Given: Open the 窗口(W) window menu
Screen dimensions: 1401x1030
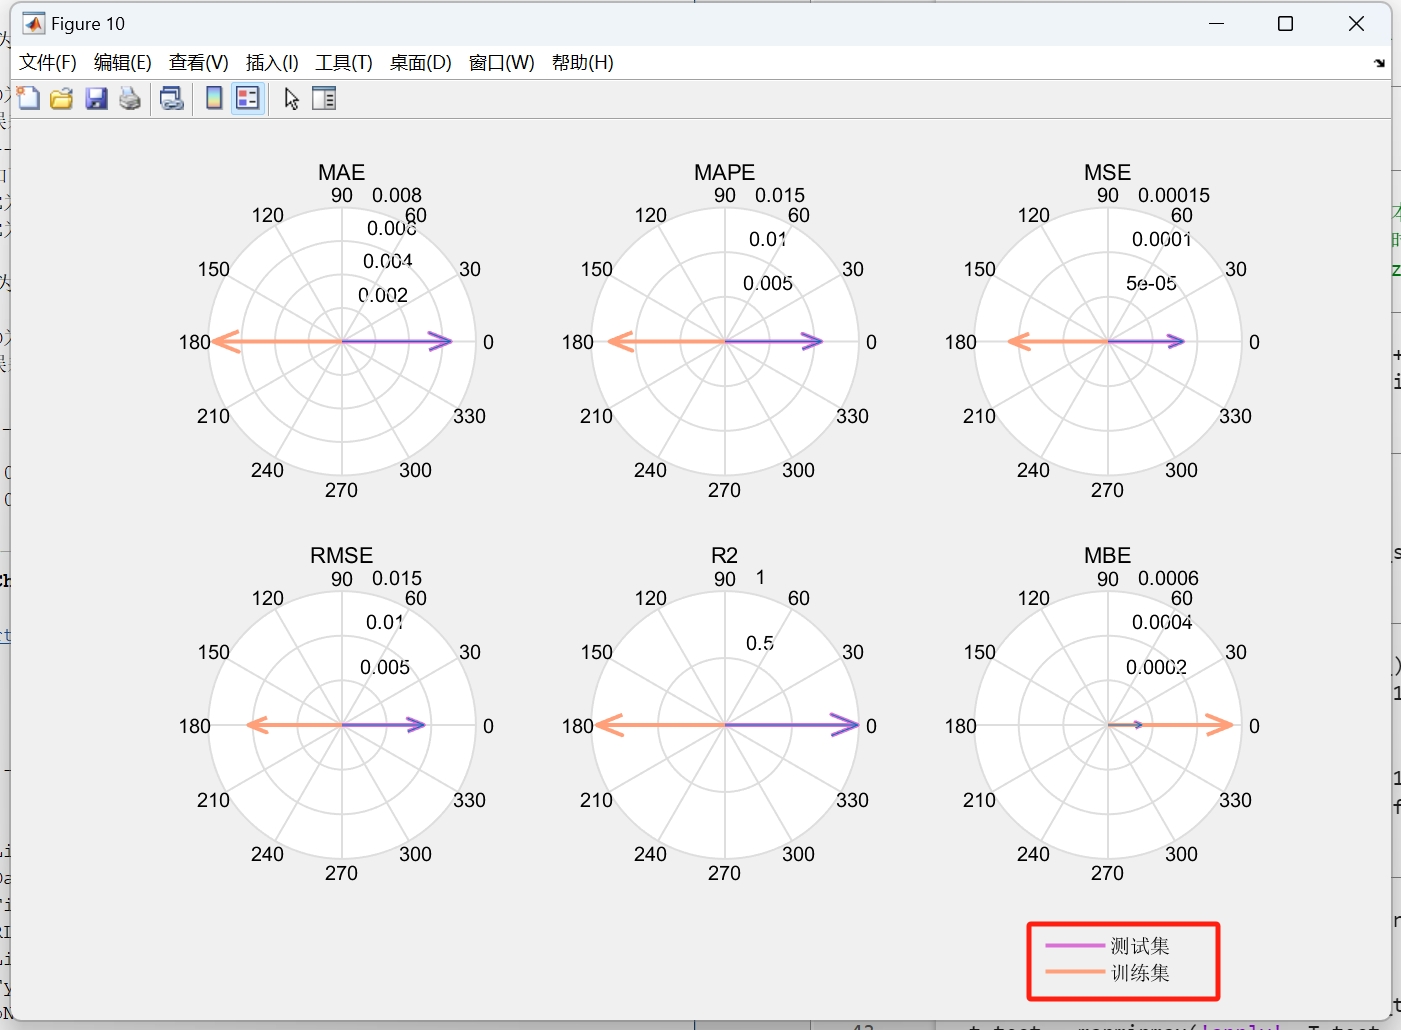Looking at the screenshot, I should pyautogui.click(x=500, y=62).
